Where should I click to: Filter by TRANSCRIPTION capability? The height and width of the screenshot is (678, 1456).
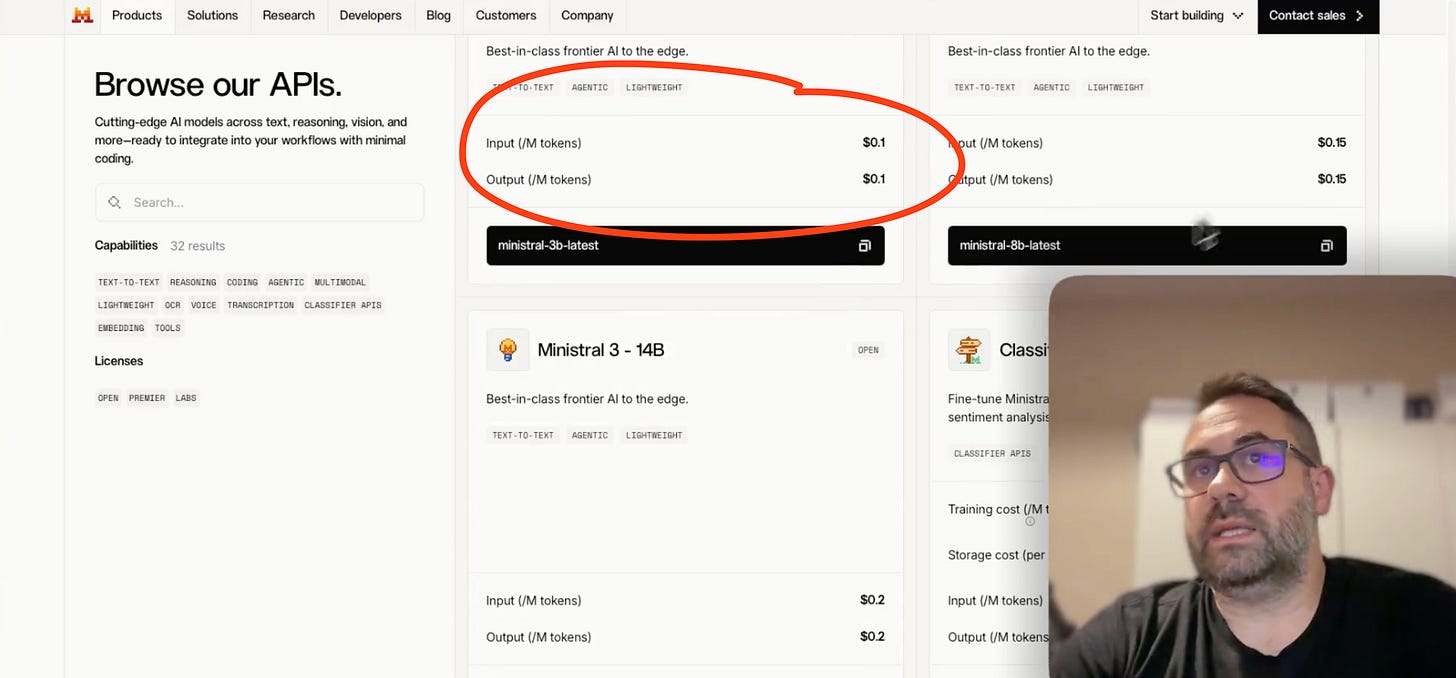(261, 305)
